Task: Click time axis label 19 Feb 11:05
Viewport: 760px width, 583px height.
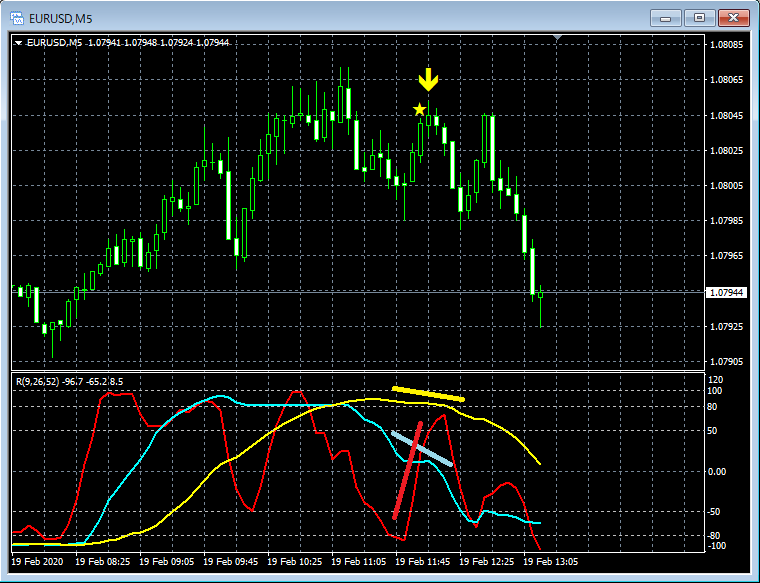Action: pyautogui.click(x=358, y=562)
